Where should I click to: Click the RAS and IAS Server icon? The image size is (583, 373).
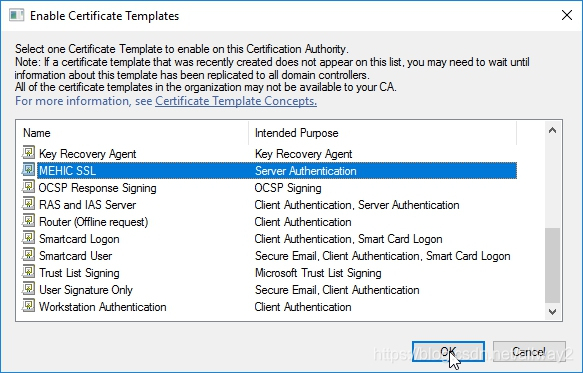pyautogui.click(x=28, y=204)
